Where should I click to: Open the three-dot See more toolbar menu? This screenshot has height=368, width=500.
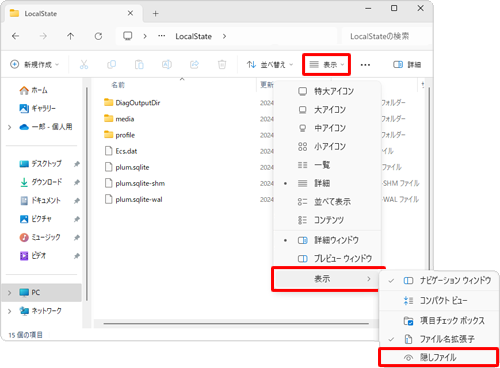(365, 65)
